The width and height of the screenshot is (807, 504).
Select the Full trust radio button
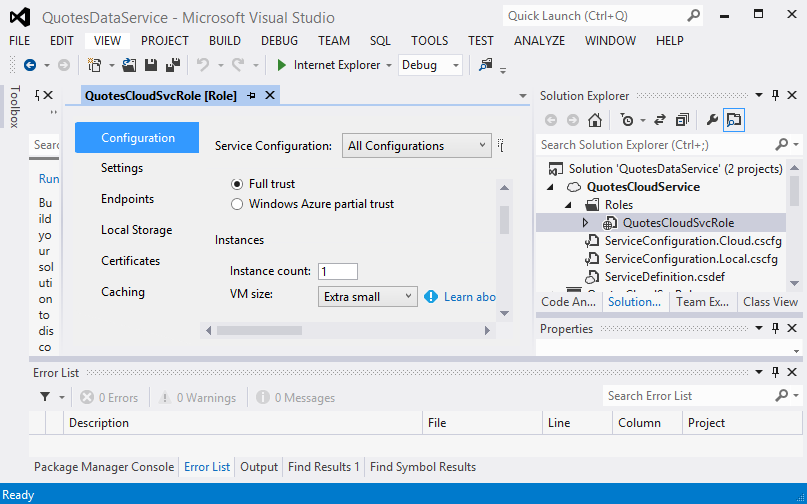pyautogui.click(x=237, y=184)
